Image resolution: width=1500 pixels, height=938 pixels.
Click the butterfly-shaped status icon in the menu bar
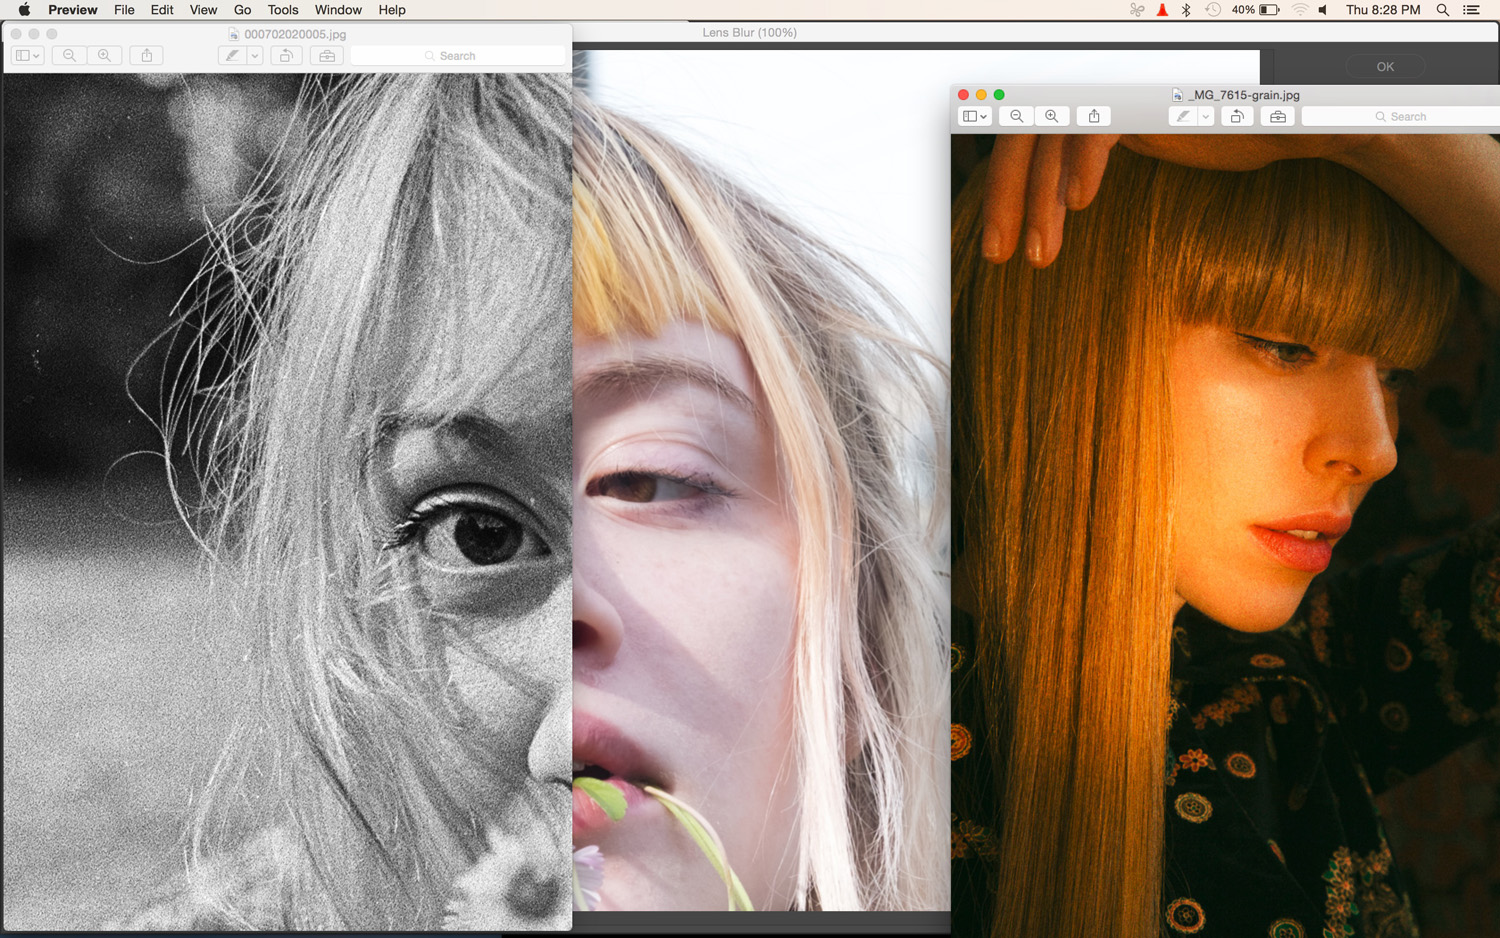1137,10
